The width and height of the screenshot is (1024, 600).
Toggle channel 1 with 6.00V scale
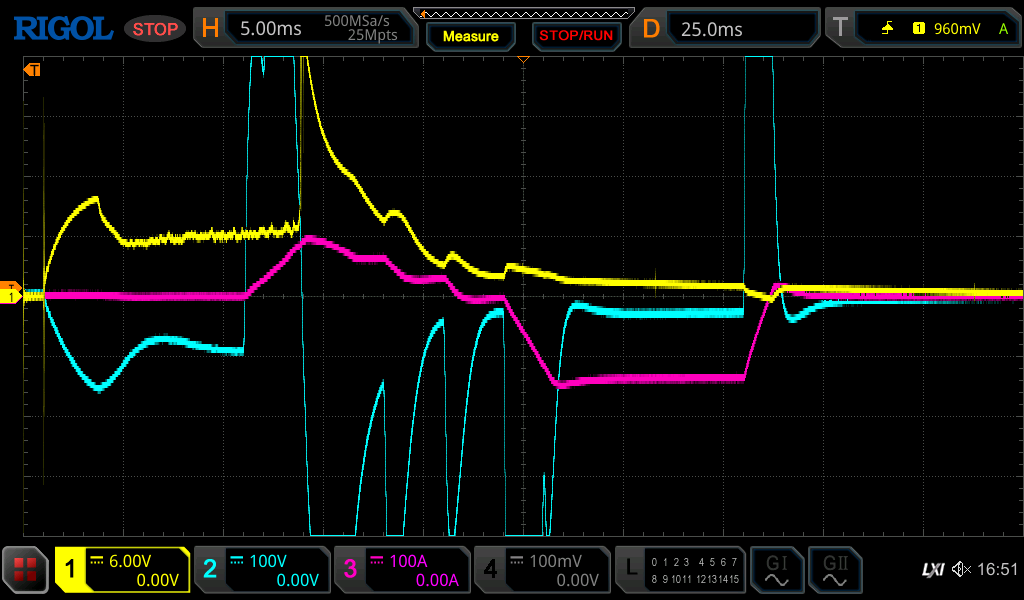click(122, 570)
